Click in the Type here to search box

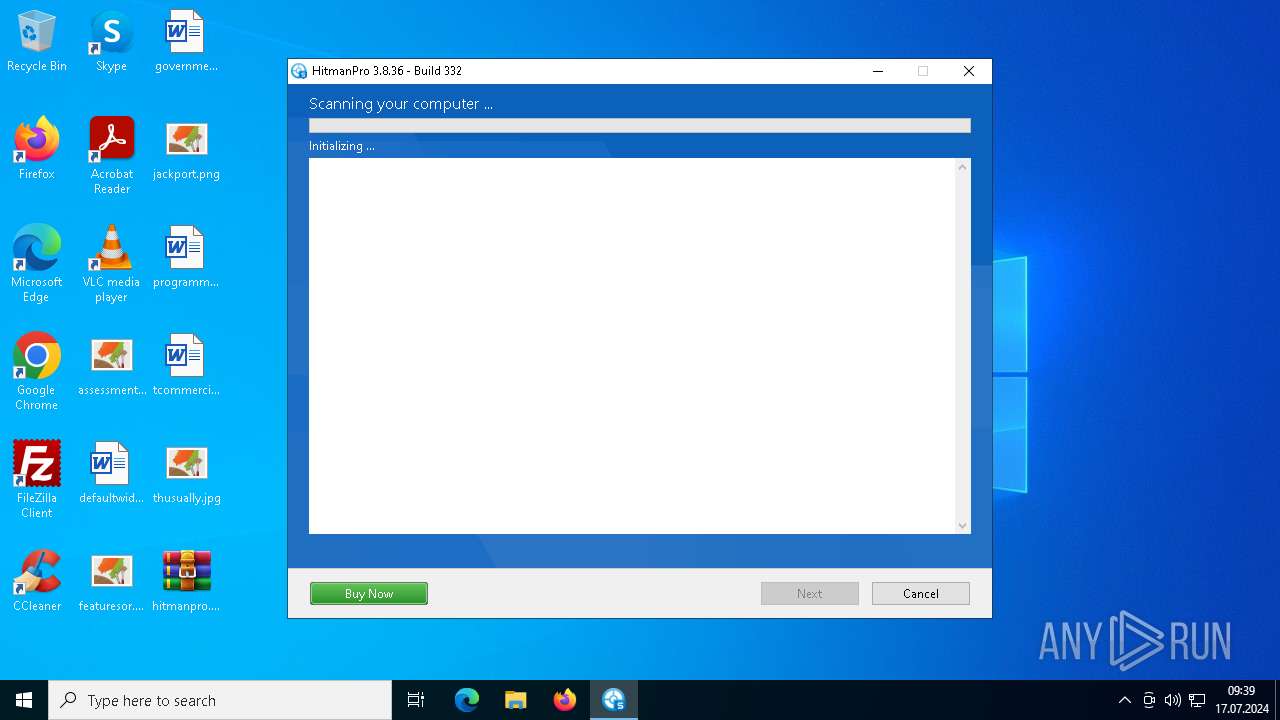tap(220, 700)
